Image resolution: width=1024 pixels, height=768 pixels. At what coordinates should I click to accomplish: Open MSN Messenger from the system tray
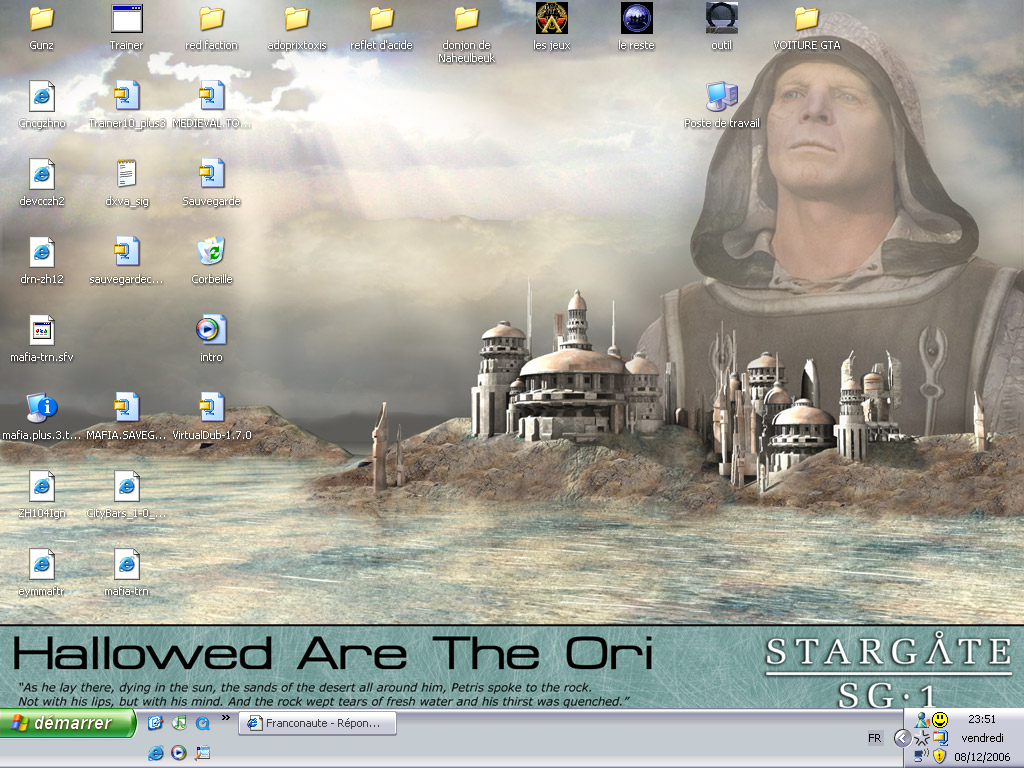tap(921, 720)
